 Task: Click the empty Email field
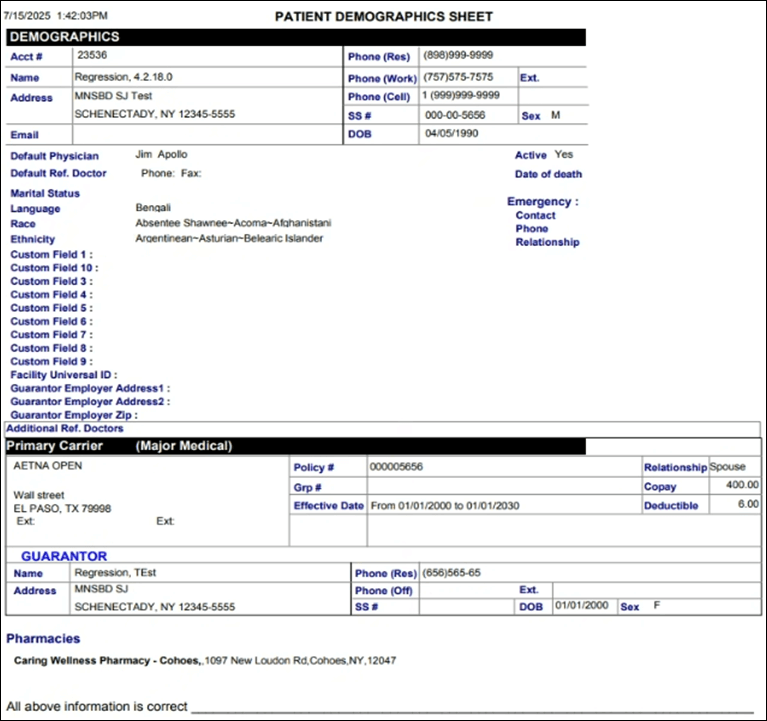(x=205, y=134)
